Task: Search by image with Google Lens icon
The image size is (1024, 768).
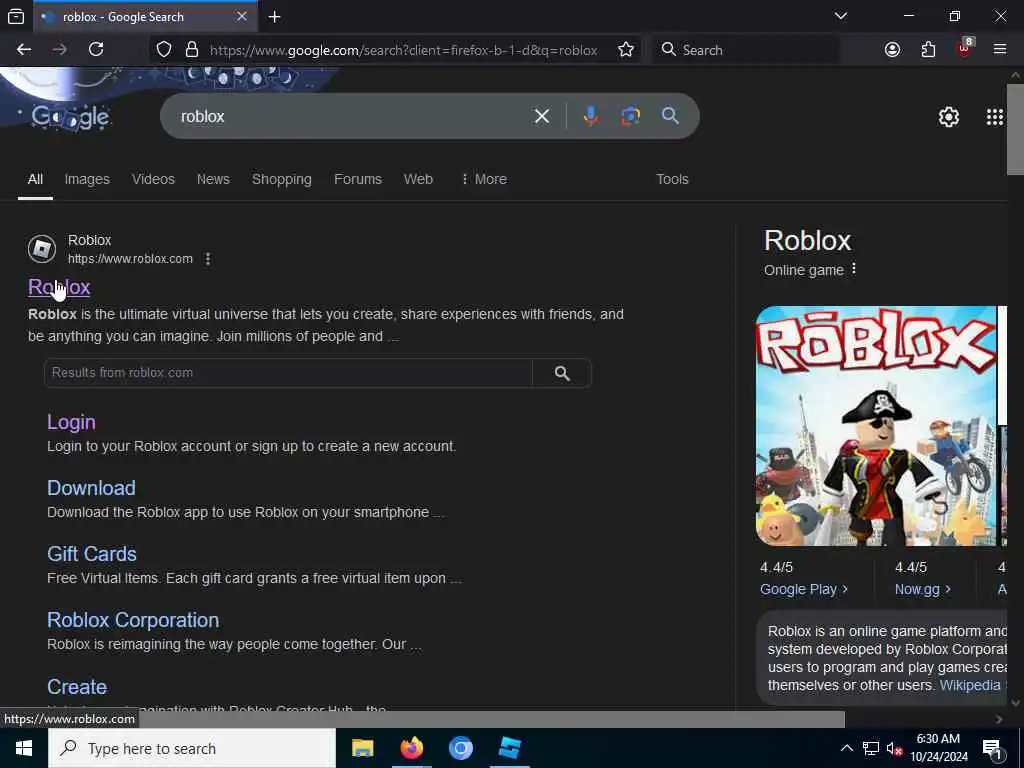Action: click(x=630, y=116)
